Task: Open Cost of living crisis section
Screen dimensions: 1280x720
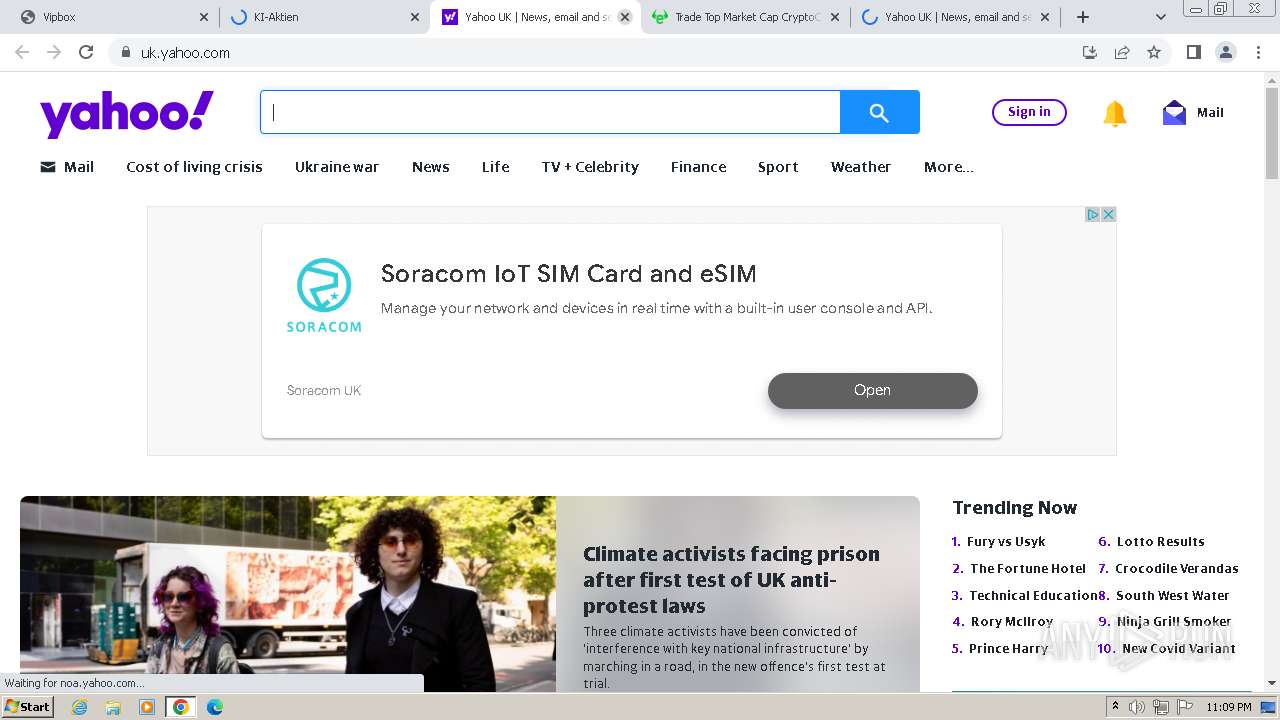Action: pos(194,167)
